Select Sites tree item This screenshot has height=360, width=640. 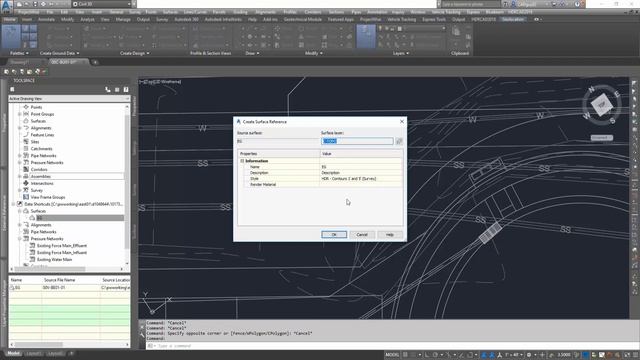(35, 142)
